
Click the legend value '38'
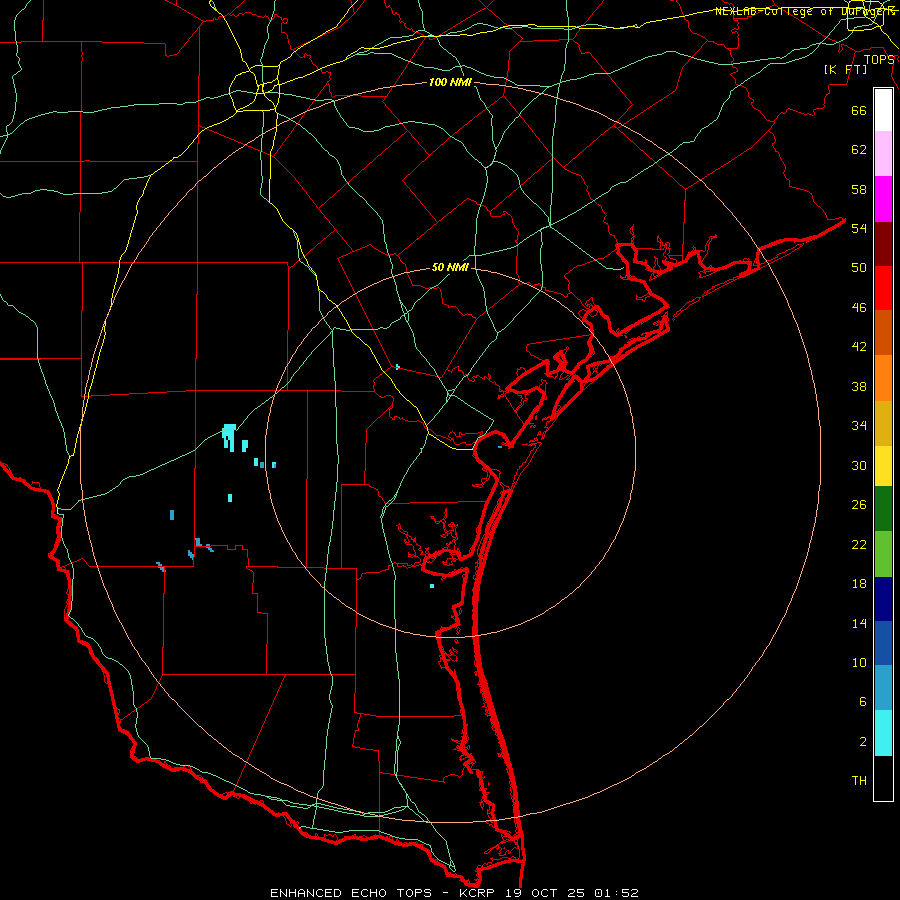point(859,386)
